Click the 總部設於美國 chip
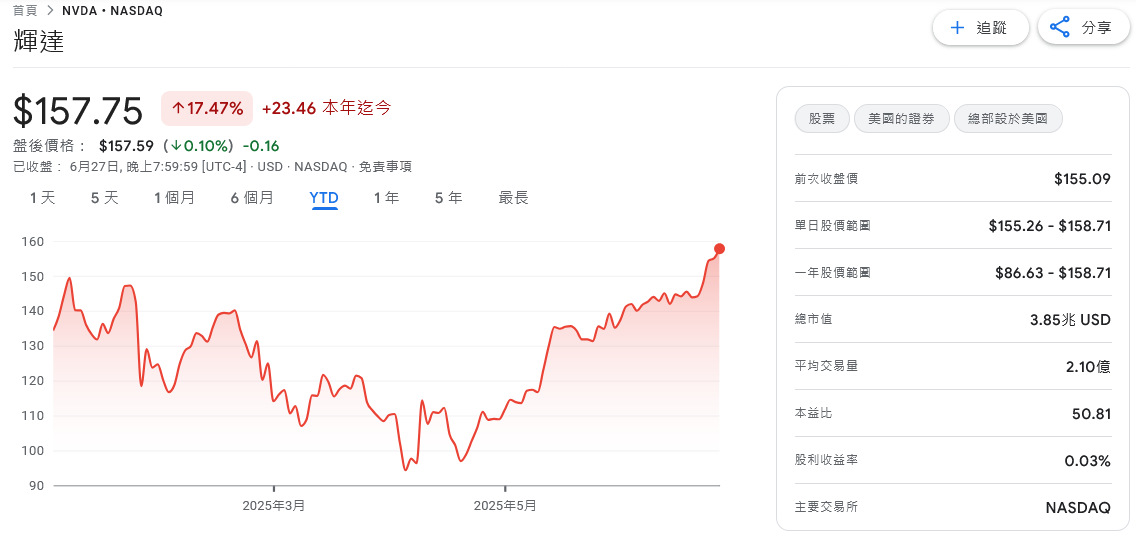1136x534 pixels. (x=1008, y=119)
